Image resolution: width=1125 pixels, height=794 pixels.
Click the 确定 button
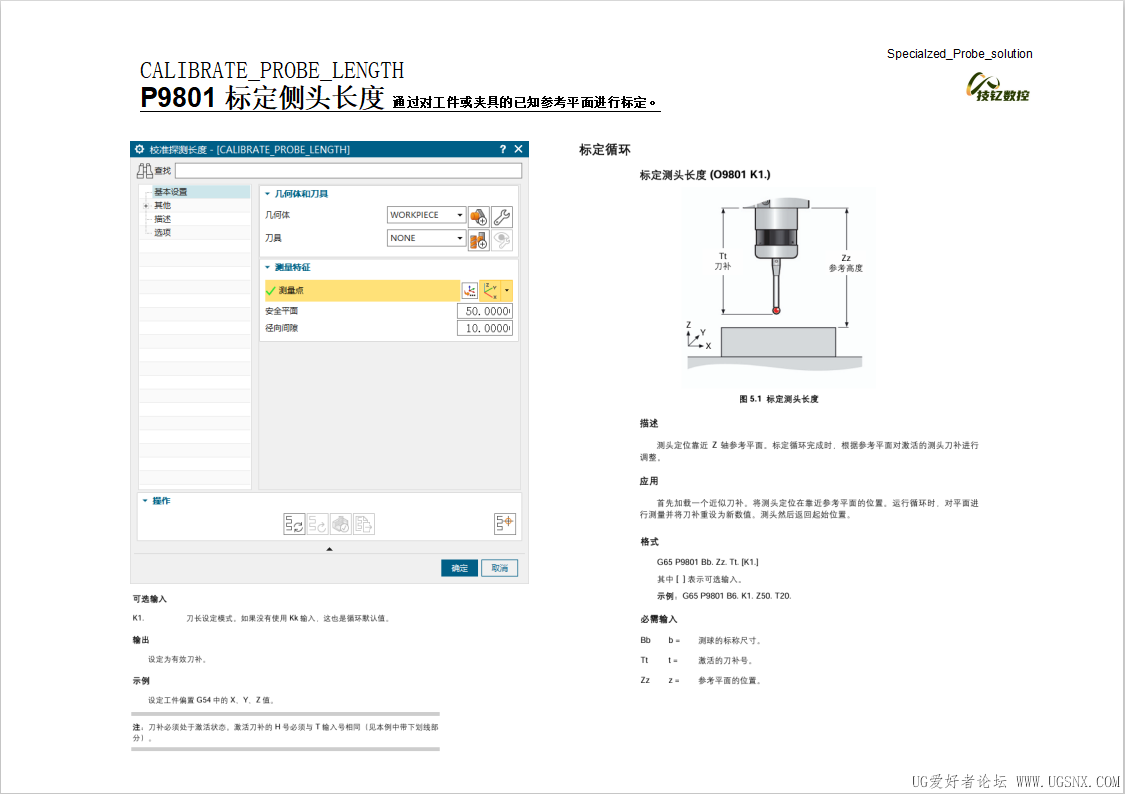tap(459, 568)
